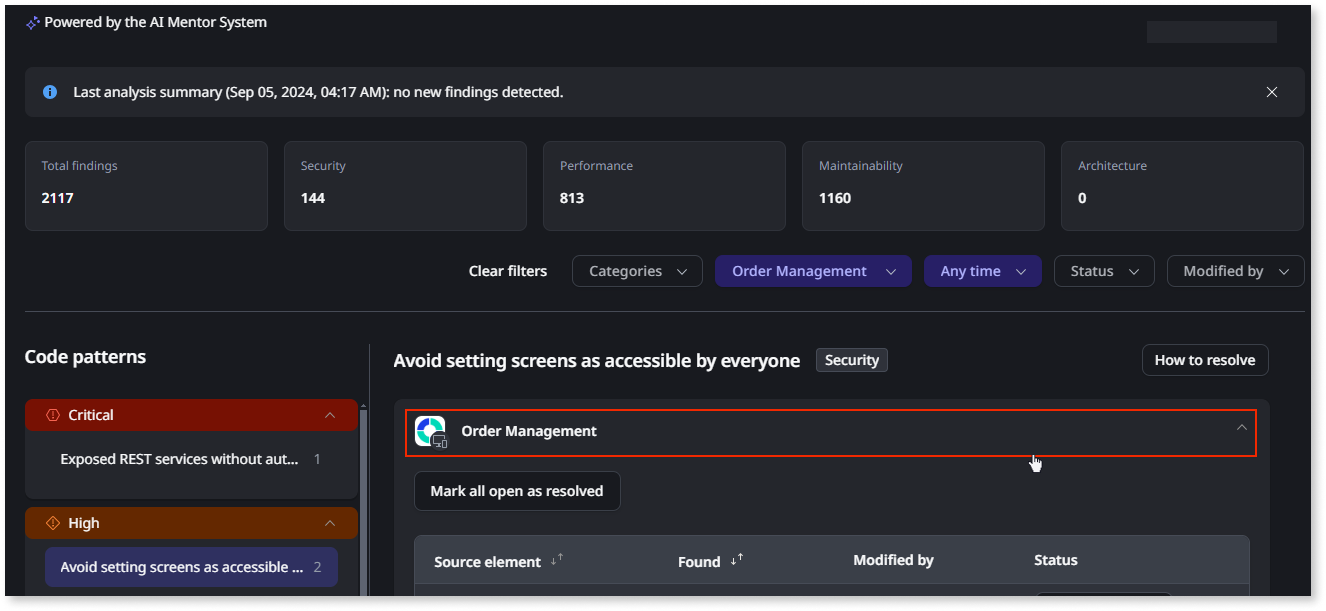Collapse the Order Management findings section
Image resolution: width=1326 pixels, height=611 pixels.
tap(1241, 428)
